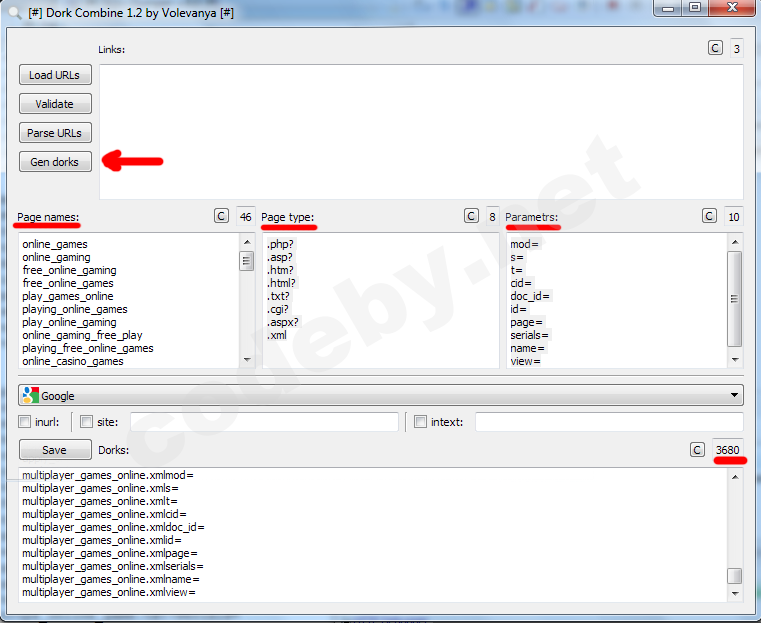Screen dimensions: 761x623
Task: Click the Parametrs scrollbar down arrow
Action: 735,360
